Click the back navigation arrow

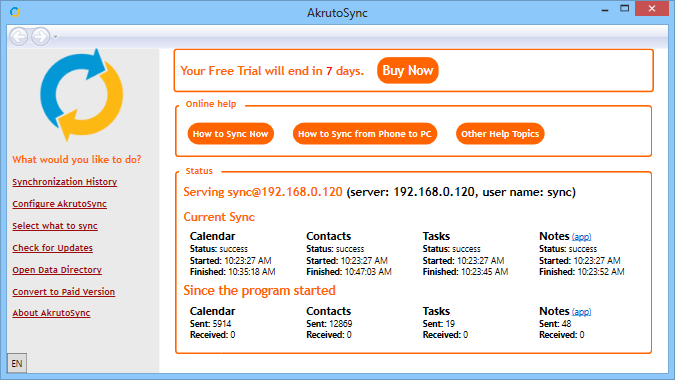coord(19,37)
